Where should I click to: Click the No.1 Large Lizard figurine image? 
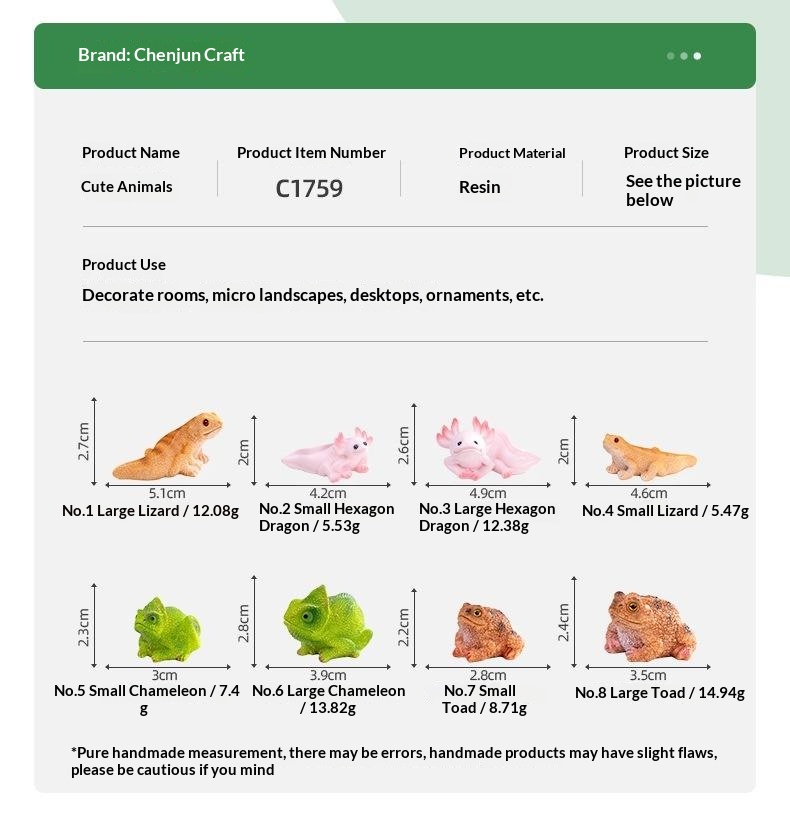click(x=167, y=446)
